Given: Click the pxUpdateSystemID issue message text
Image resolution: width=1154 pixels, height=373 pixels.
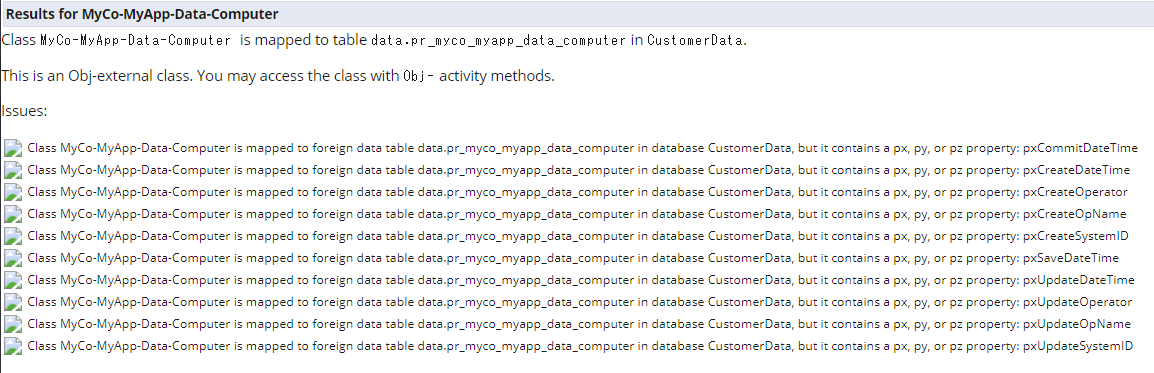Looking at the screenshot, I should tap(580, 346).
